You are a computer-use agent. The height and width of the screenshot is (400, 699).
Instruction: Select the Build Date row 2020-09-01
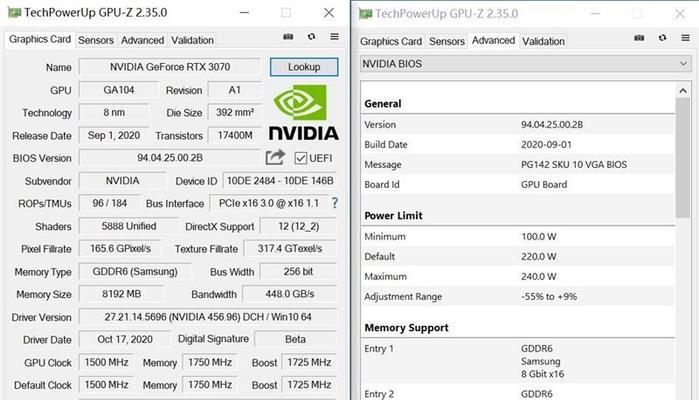pyautogui.click(x=518, y=144)
